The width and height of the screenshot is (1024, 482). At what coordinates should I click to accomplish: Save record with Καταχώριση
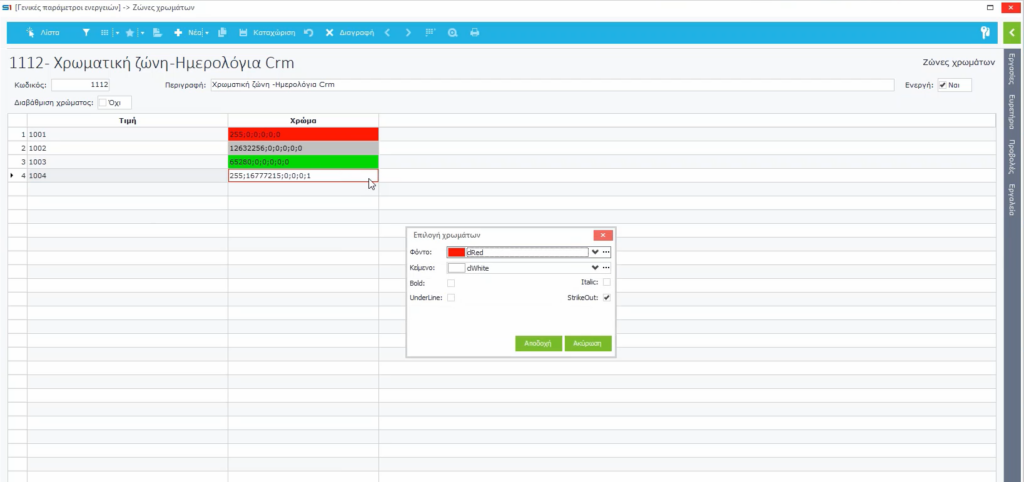(267, 32)
